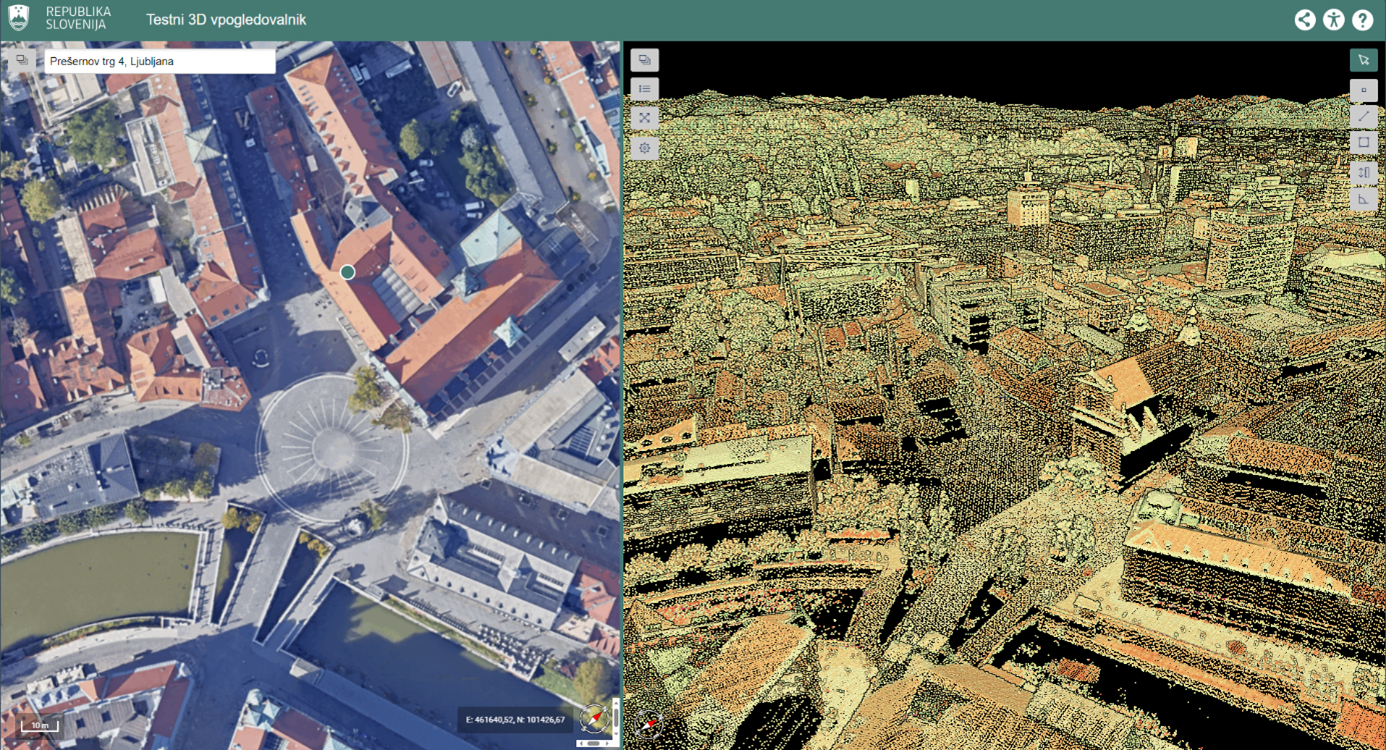Click the horizontal scrollbar below the map compass
1386x750 pixels.
pyautogui.click(x=596, y=743)
